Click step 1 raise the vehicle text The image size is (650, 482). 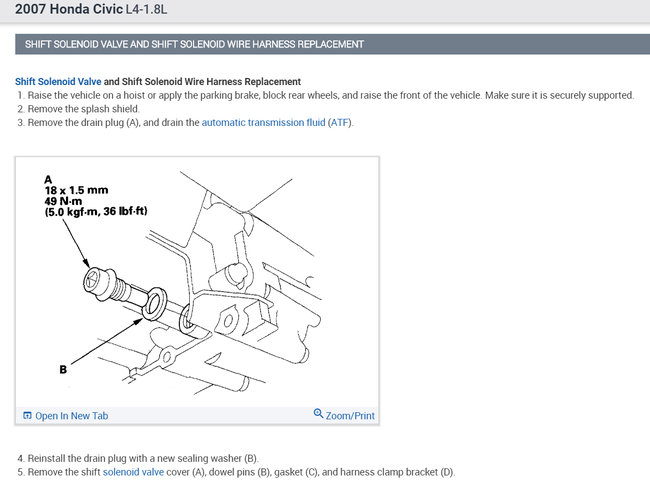click(326, 95)
